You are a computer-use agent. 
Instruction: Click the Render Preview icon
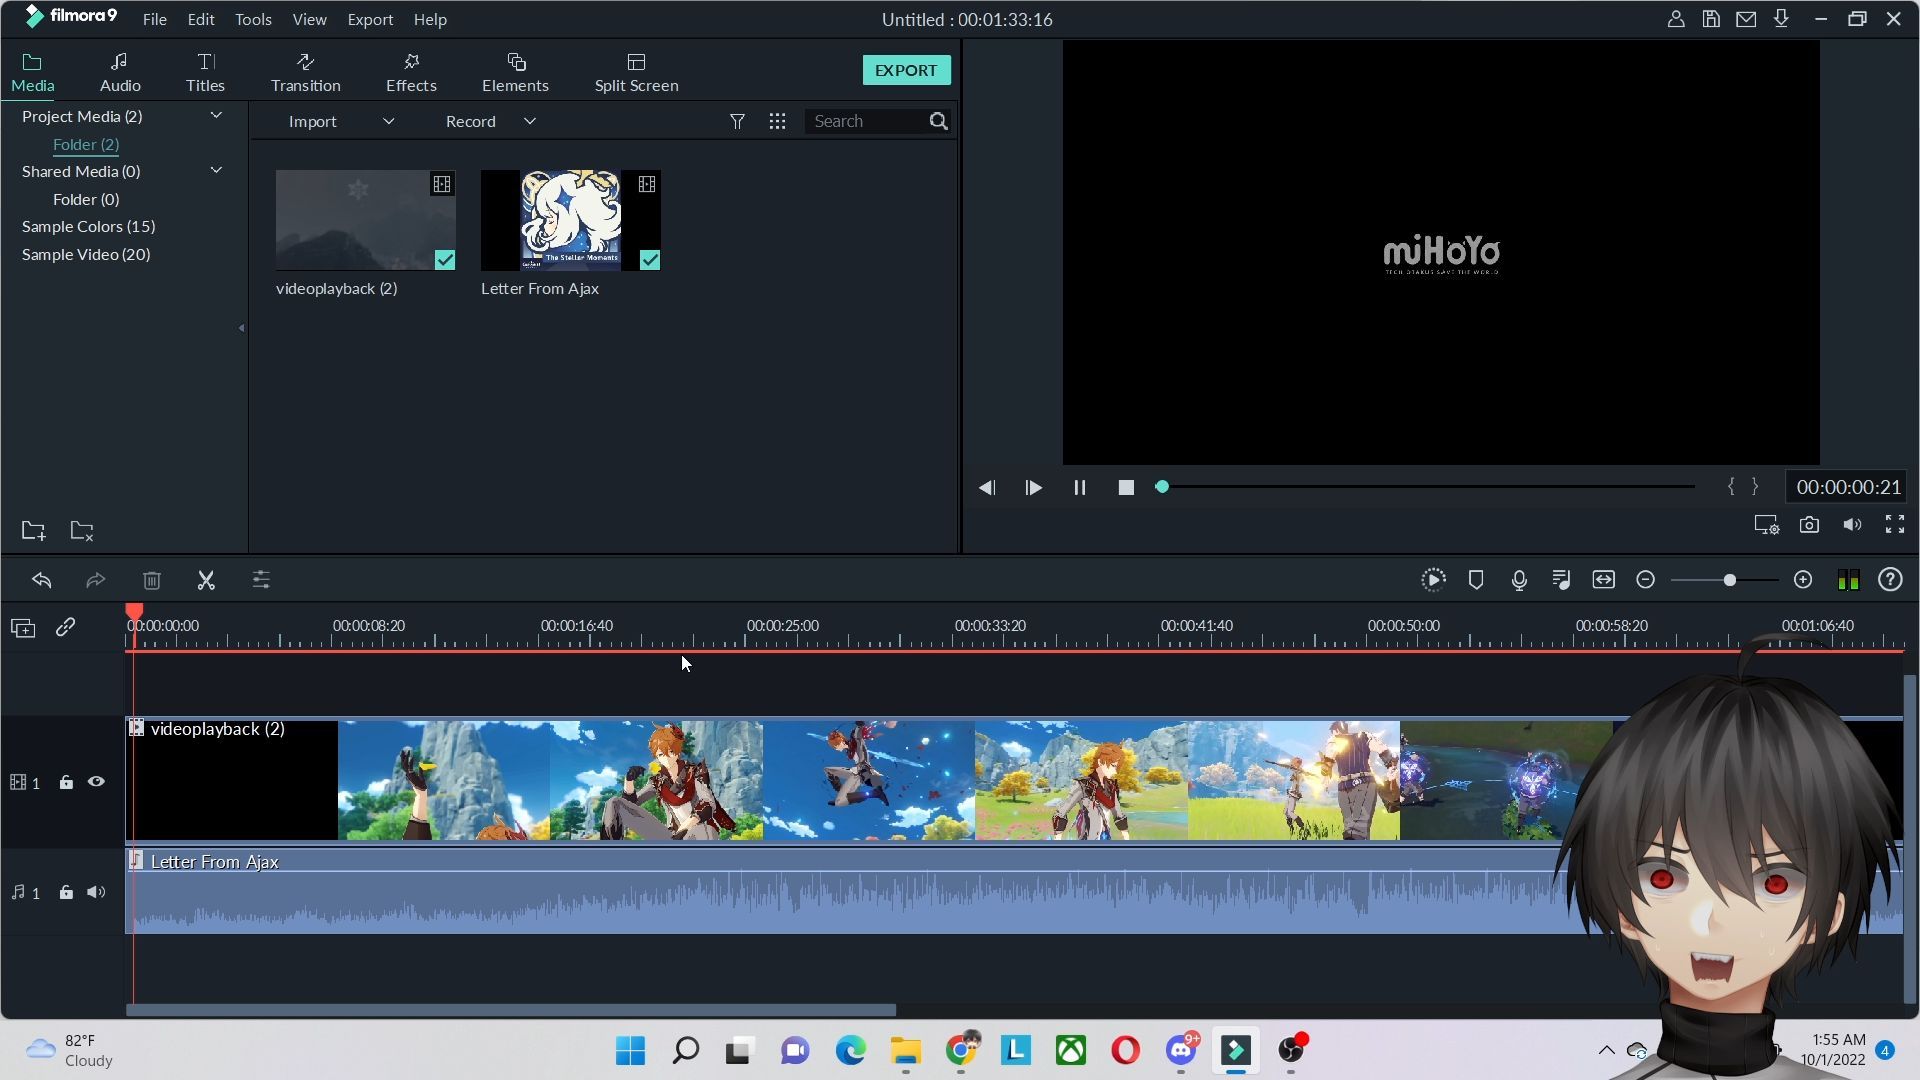(x=1433, y=580)
